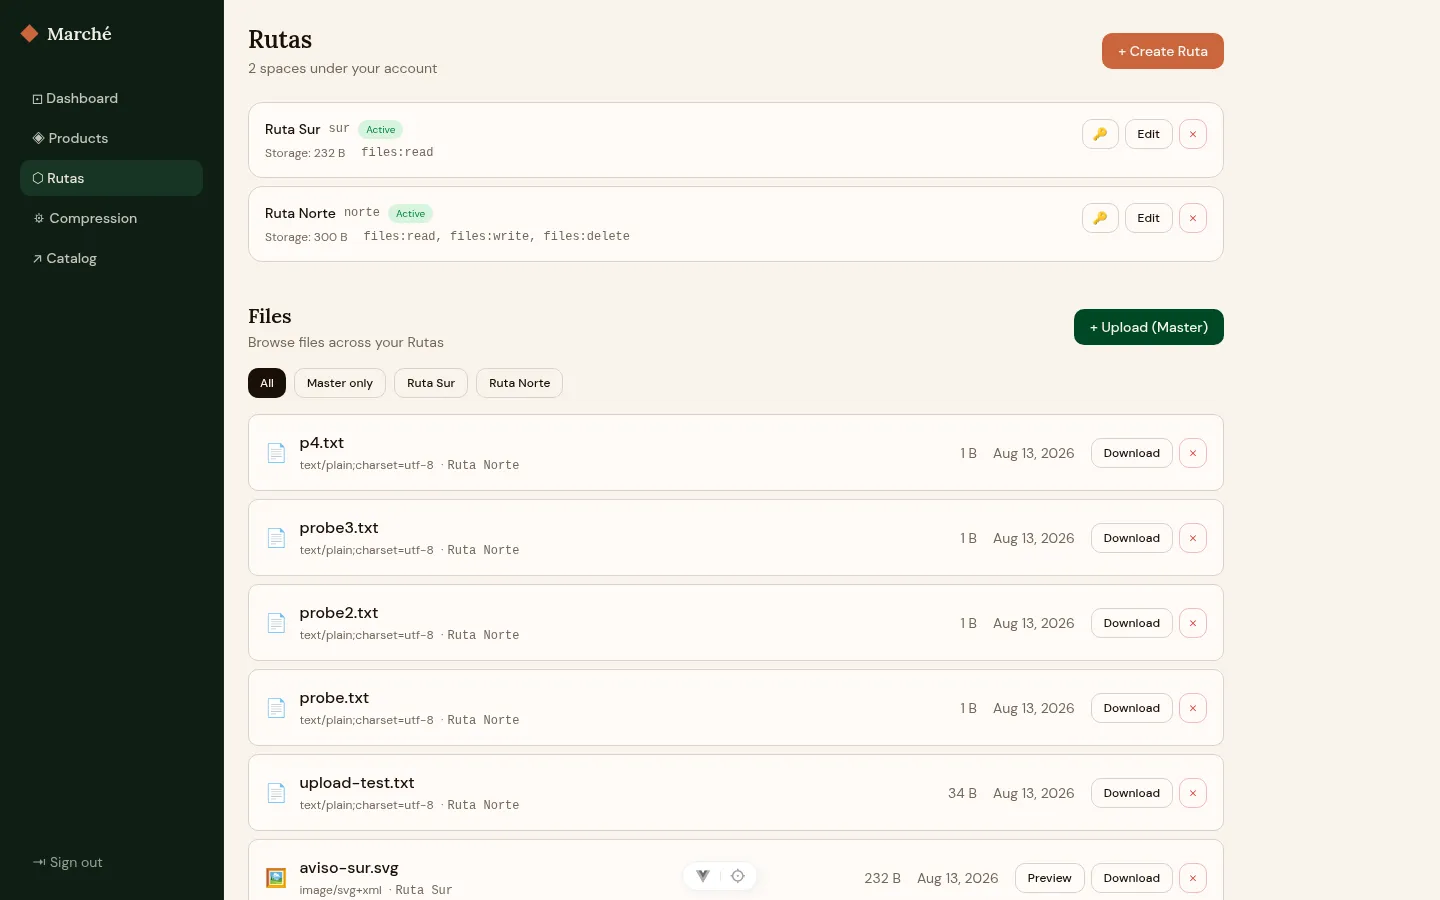Remove the upload-test.txt file
This screenshot has width=1440, height=900.
click(1192, 793)
